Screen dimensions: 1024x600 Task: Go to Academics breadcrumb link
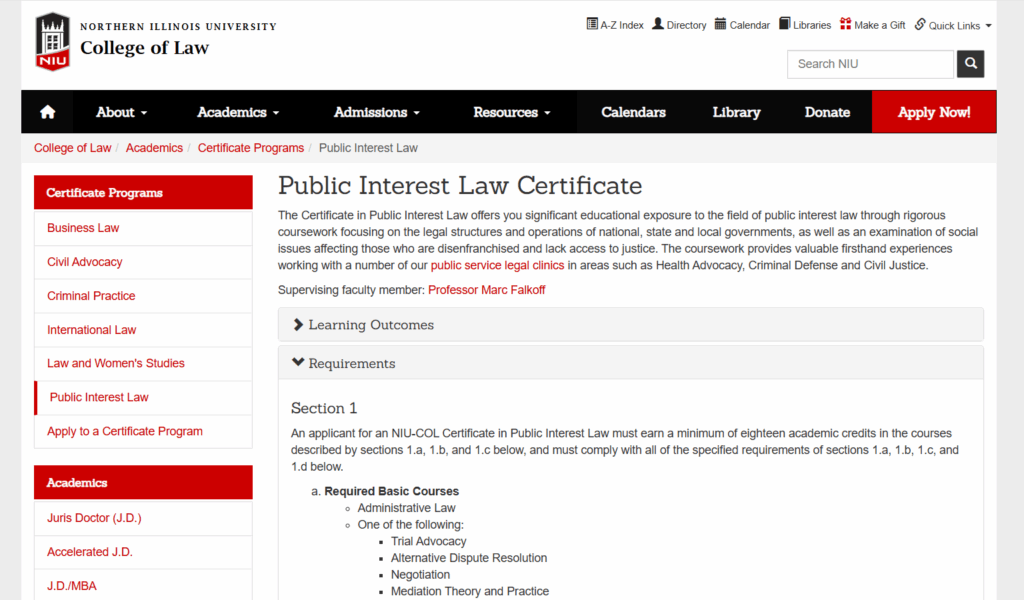point(154,148)
